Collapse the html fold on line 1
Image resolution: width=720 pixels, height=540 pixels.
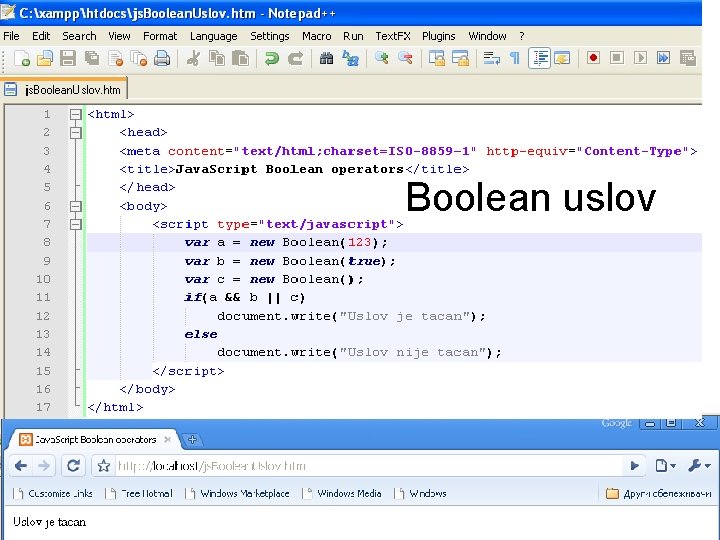coord(76,114)
